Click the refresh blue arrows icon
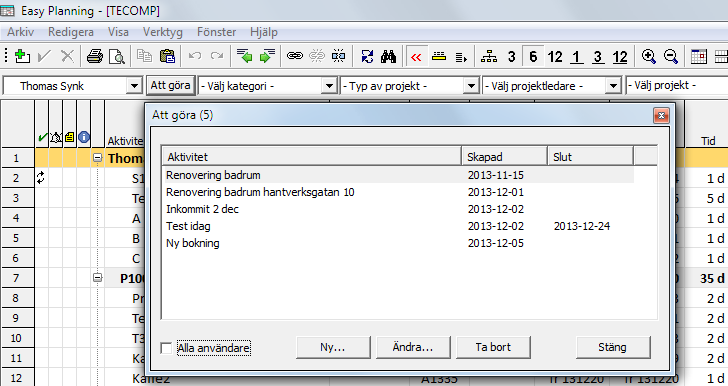 (367, 56)
